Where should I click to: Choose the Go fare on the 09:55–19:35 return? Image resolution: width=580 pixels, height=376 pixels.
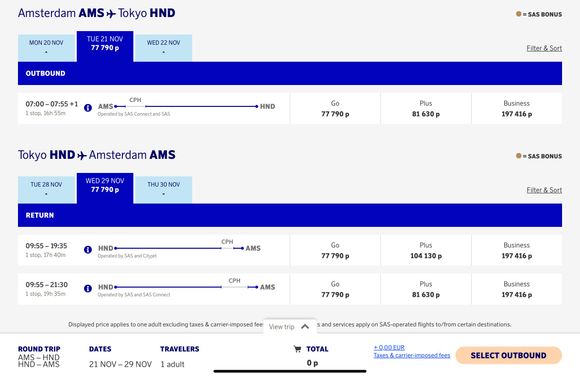click(x=335, y=250)
